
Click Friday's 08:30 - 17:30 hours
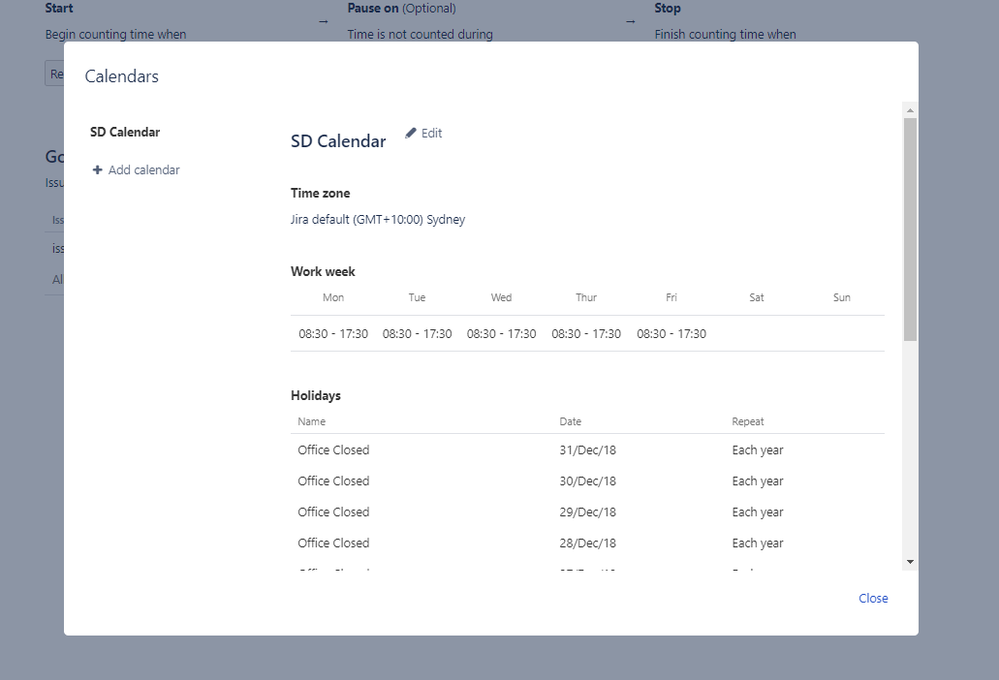671,334
